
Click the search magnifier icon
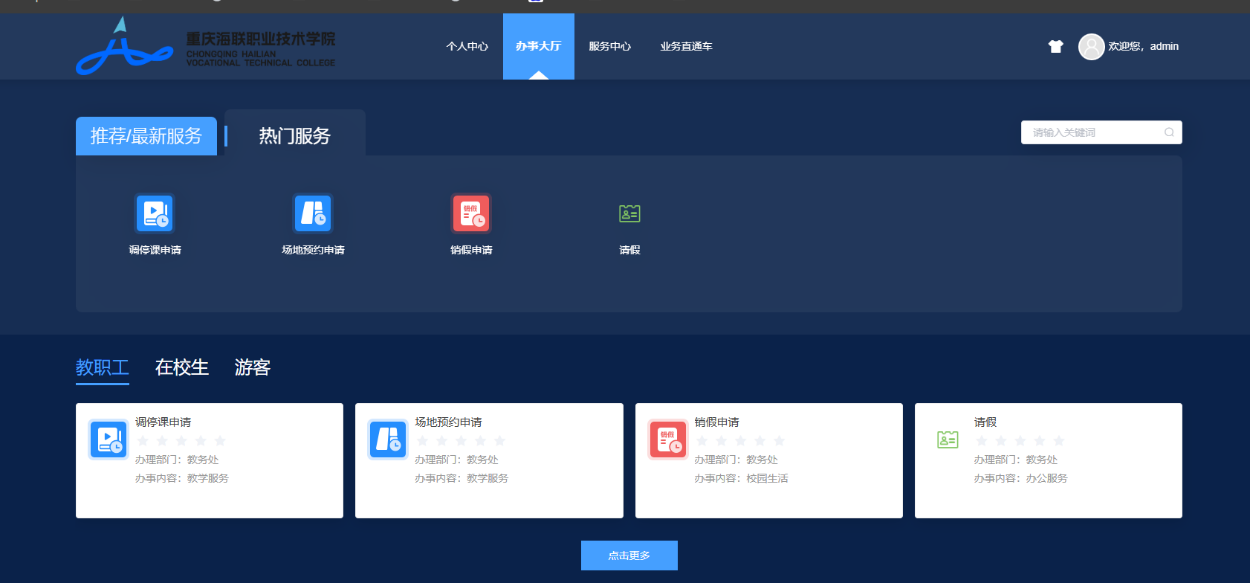tap(1169, 132)
